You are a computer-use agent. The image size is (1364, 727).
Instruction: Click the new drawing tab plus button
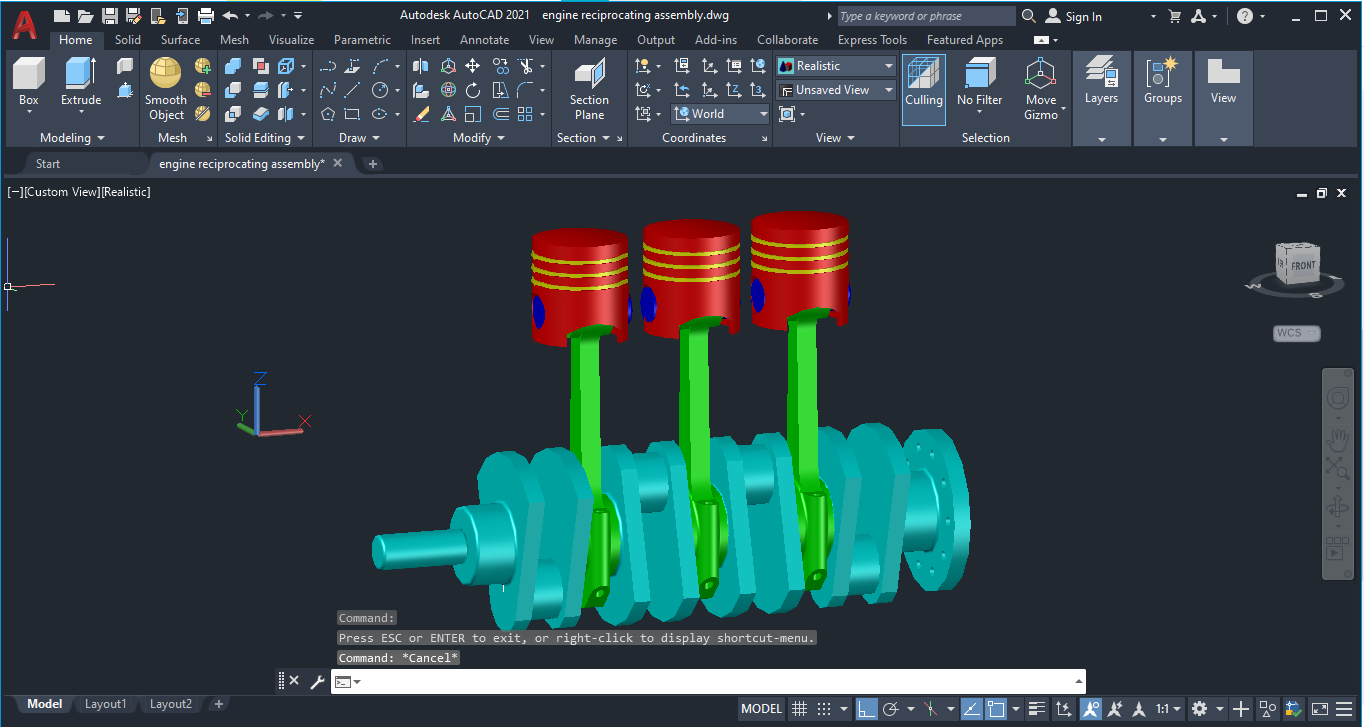click(x=373, y=164)
